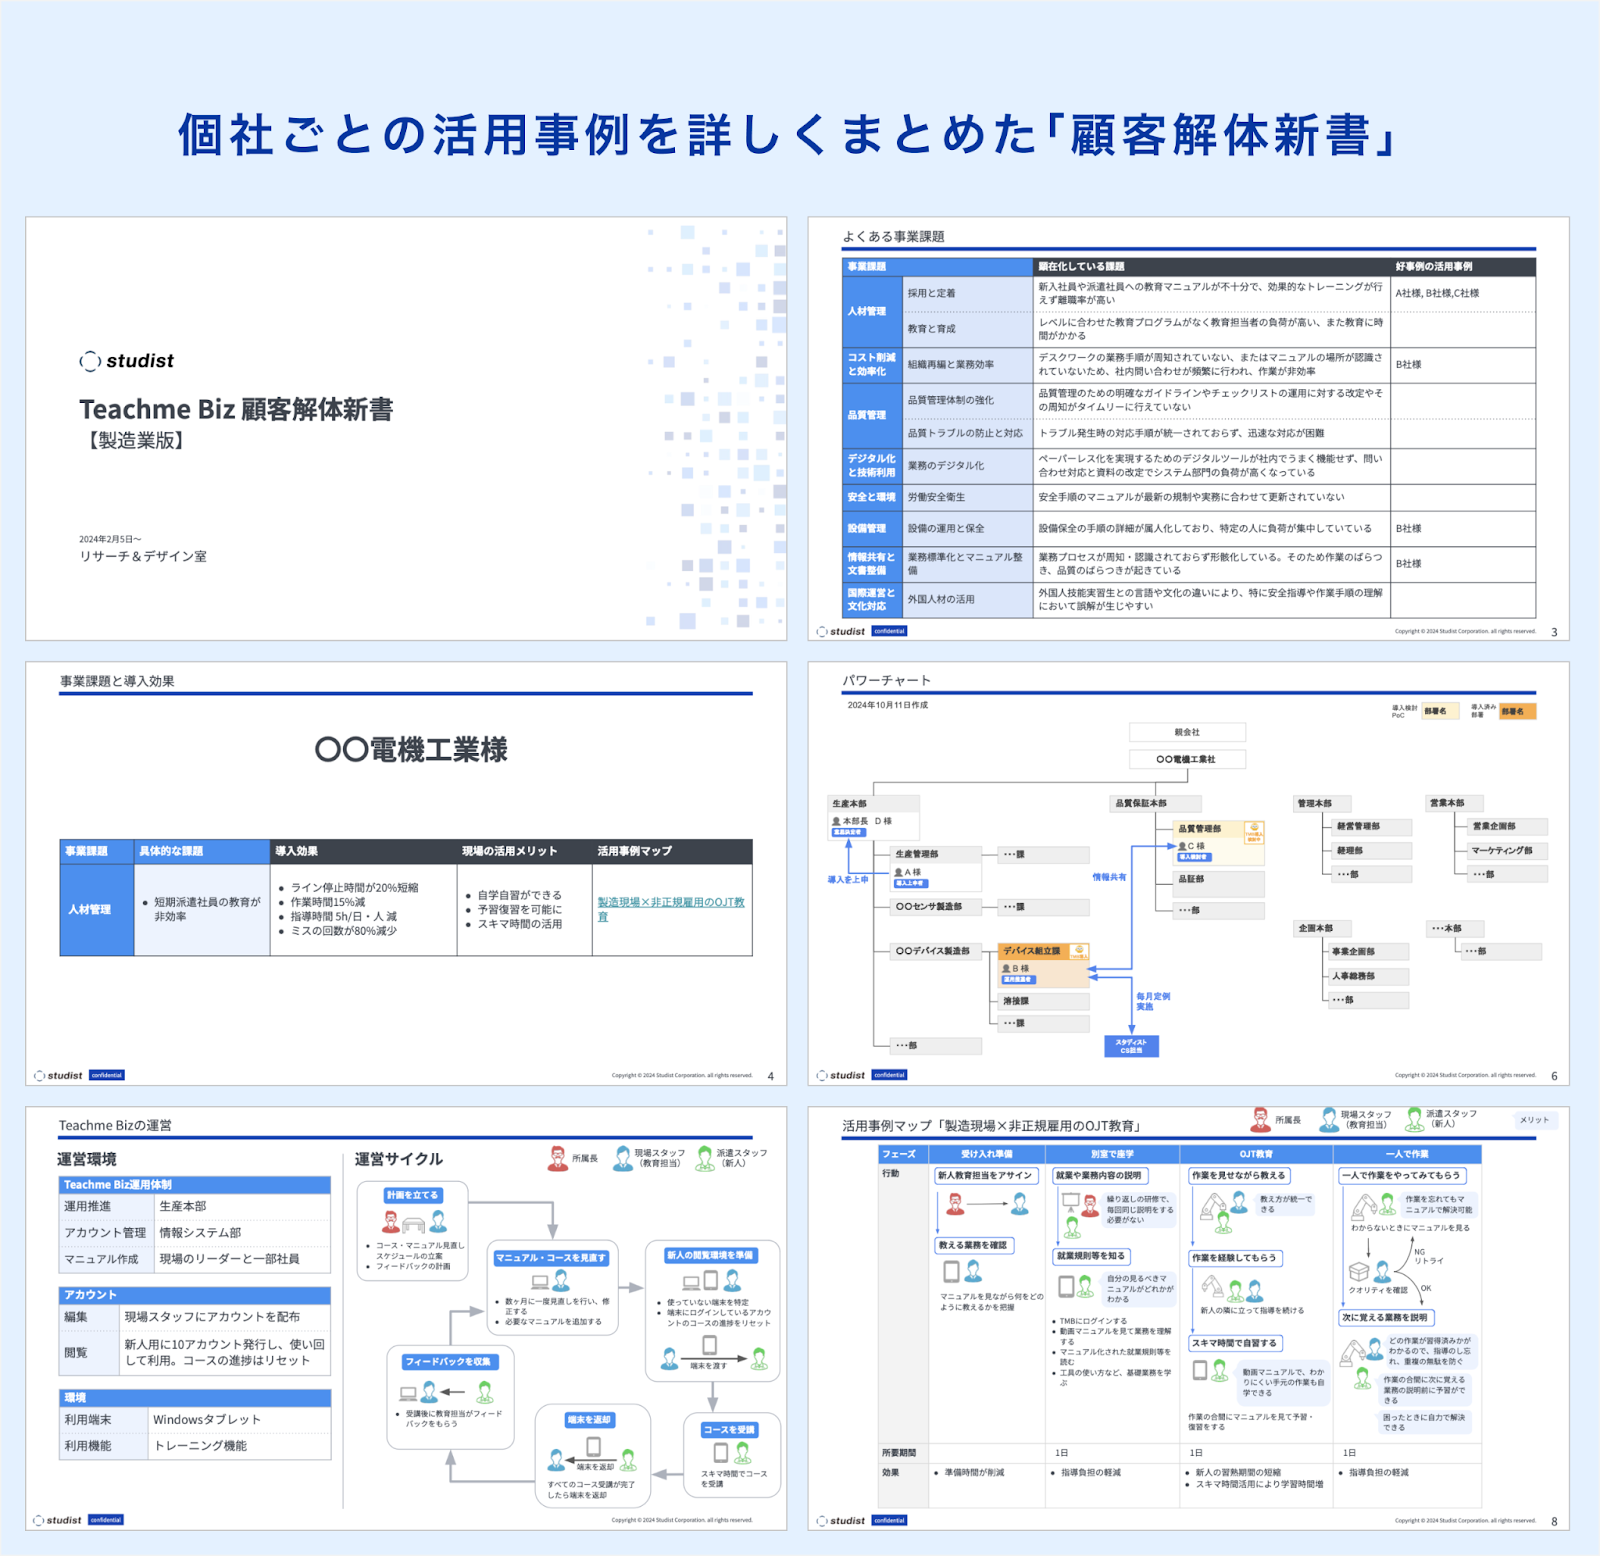Select the マニュアル・コースを見直す cycle box
Viewport: 1600px width, 1556px height.
(x=551, y=1289)
